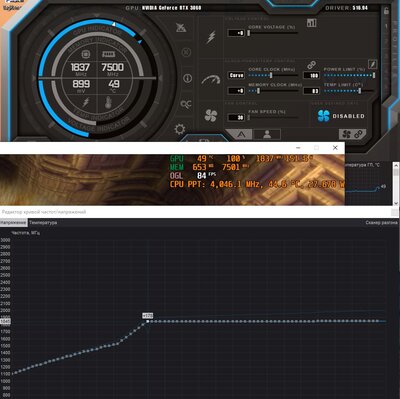Viewport: 400px width, 399px height.
Task: Close the benchmark window
Action: pyautogui.click(x=335, y=148)
